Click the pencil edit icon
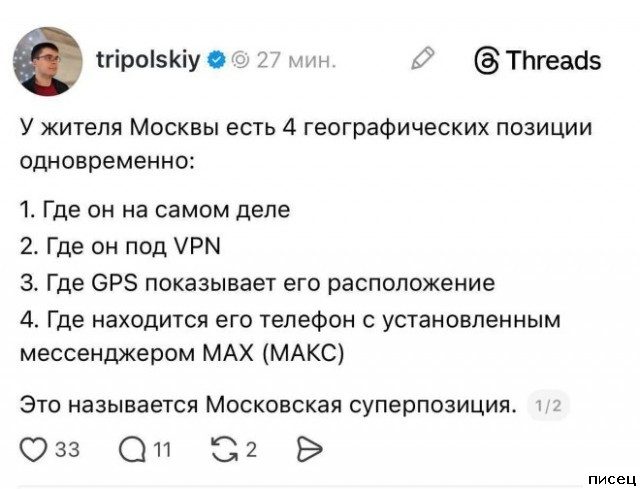The image size is (640, 489). tap(422, 59)
